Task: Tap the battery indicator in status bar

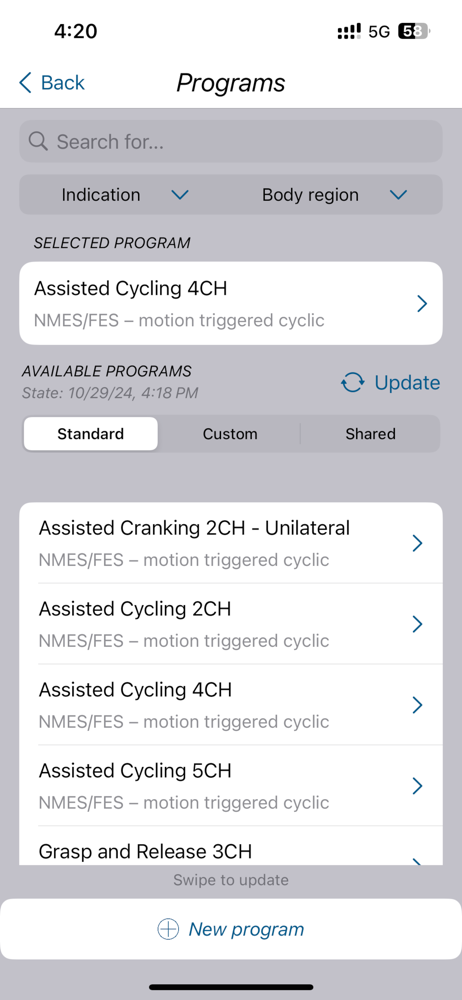Action: pos(414,31)
